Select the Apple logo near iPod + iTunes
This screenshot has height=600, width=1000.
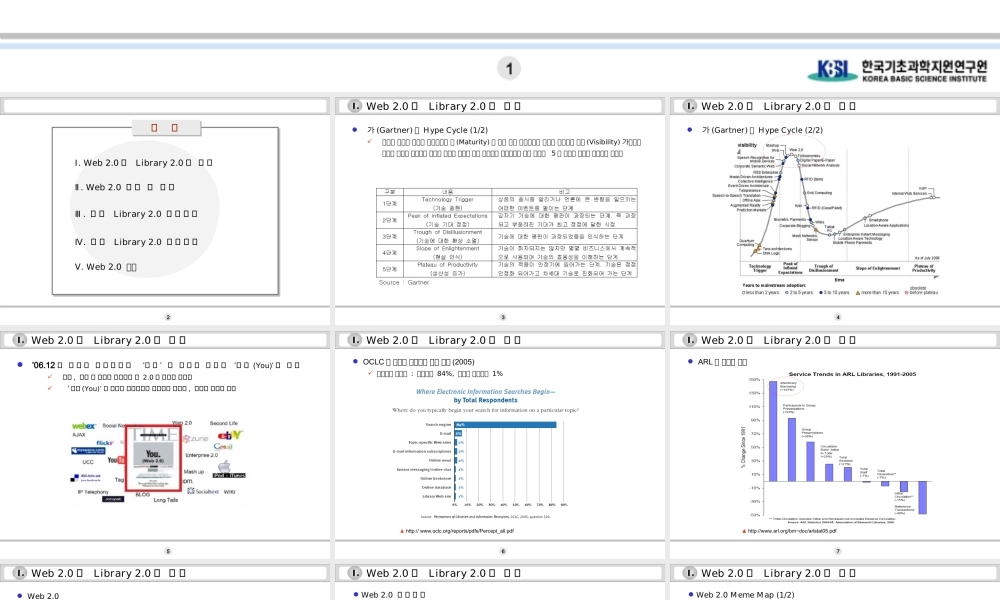pos(224,464)
